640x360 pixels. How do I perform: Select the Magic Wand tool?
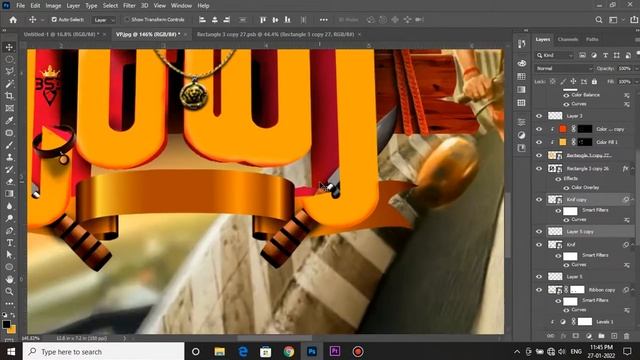pos(9,84)
